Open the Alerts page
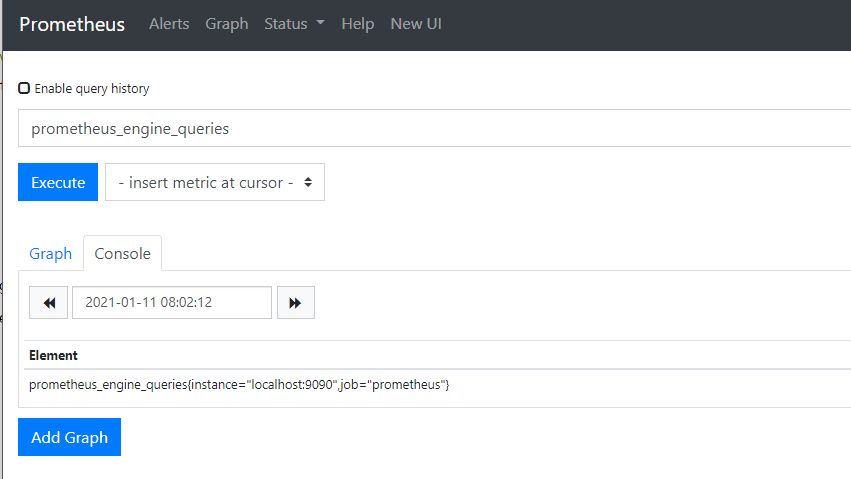The height and width of the screenshot is (479, 851). pos(169,24)
